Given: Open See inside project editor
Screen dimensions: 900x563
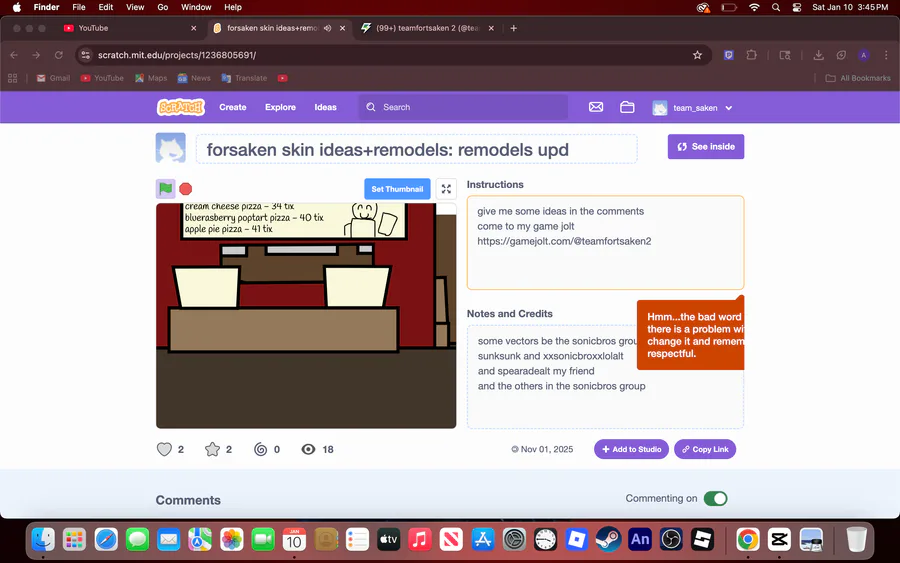Looking at the screenshot, I should tap(705, 147).
